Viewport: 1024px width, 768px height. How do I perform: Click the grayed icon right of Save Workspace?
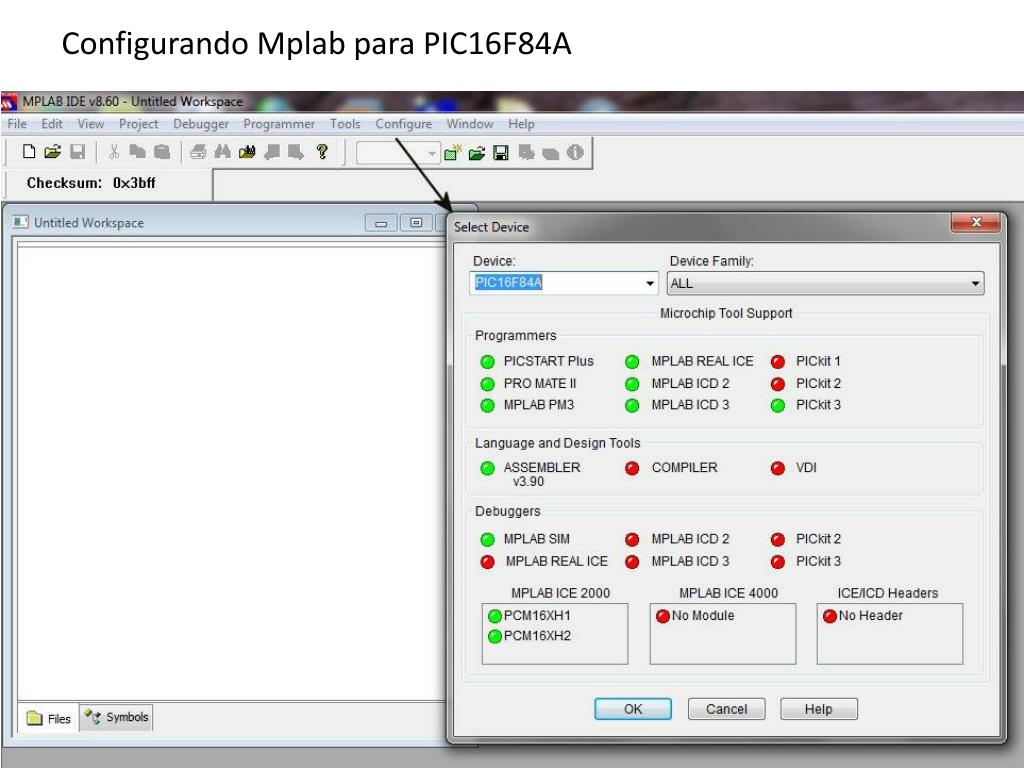pos(526,153)
